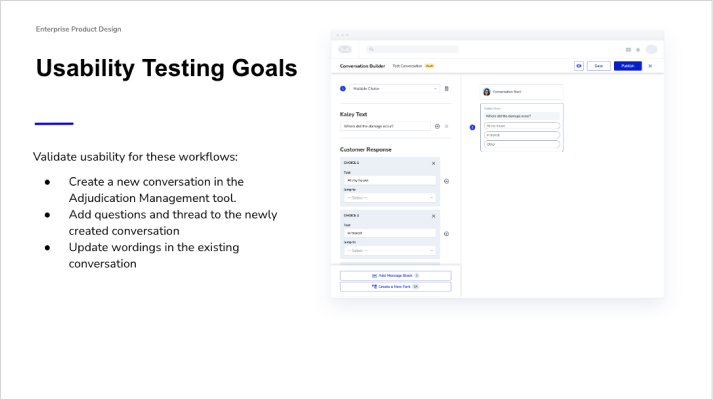713x400 pixels.
Task: Expand the Jump to dropdown in Choice 2
Action: pyautogui.click(x=389, y=249)
